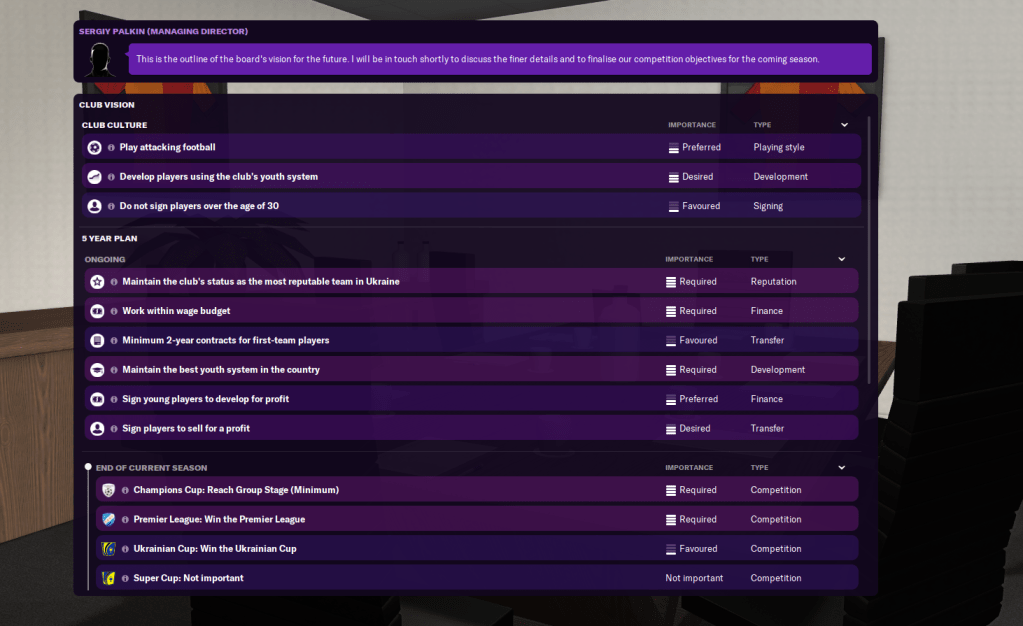1023x626 pixels.
Task: Click the Premier League competition logo
Action: pyautogui.click(x=108, y=520)
